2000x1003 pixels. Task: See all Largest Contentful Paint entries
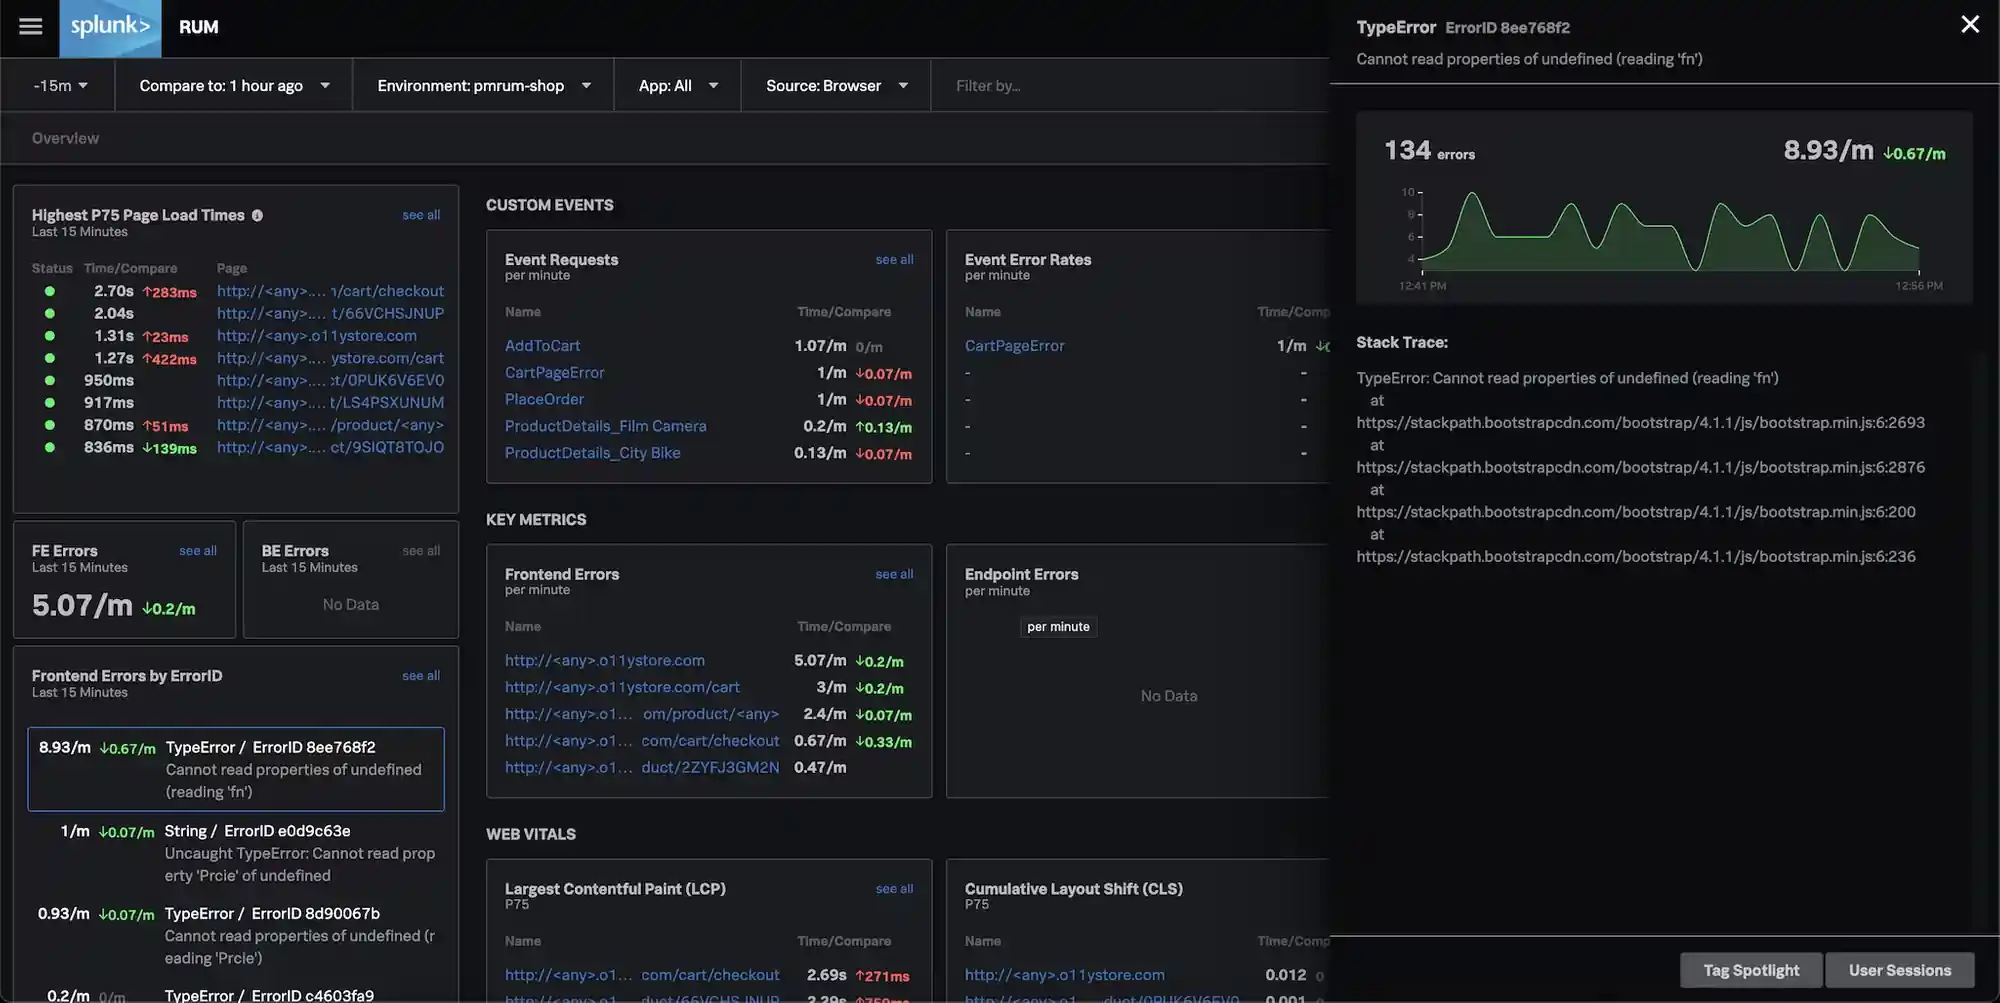coord(894,889)
